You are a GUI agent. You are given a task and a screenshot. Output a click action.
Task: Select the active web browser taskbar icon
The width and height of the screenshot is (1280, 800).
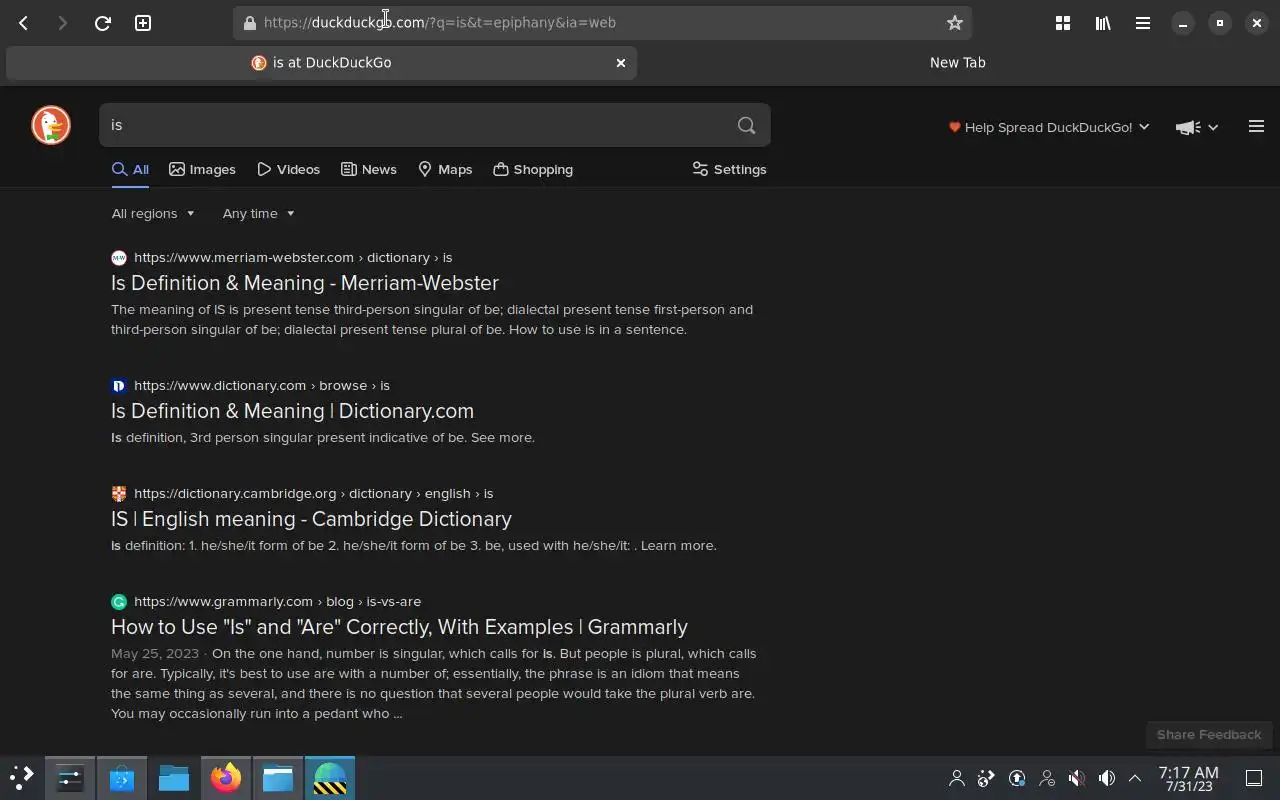[330, 778]
